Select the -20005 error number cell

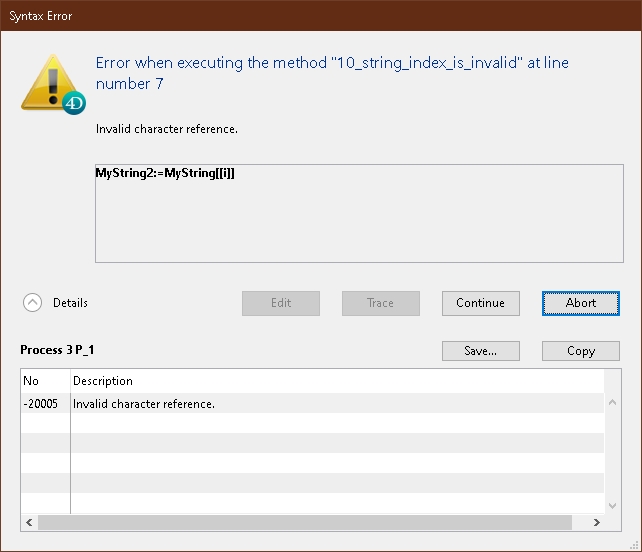tap(41, 404)
